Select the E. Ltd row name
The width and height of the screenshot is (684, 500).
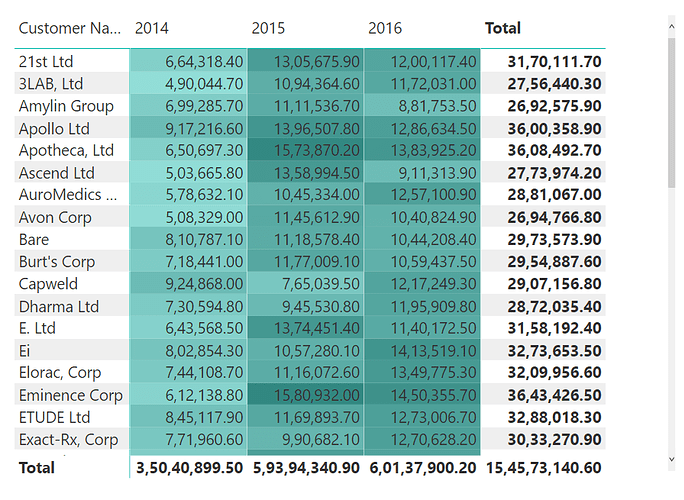tap(37, 328)
